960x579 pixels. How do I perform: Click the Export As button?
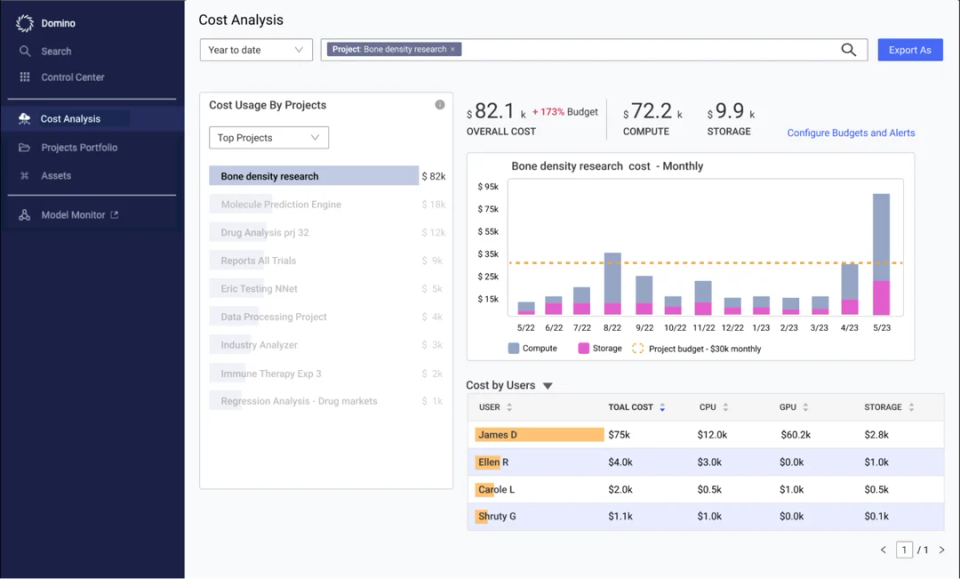[x=909, y=49]
